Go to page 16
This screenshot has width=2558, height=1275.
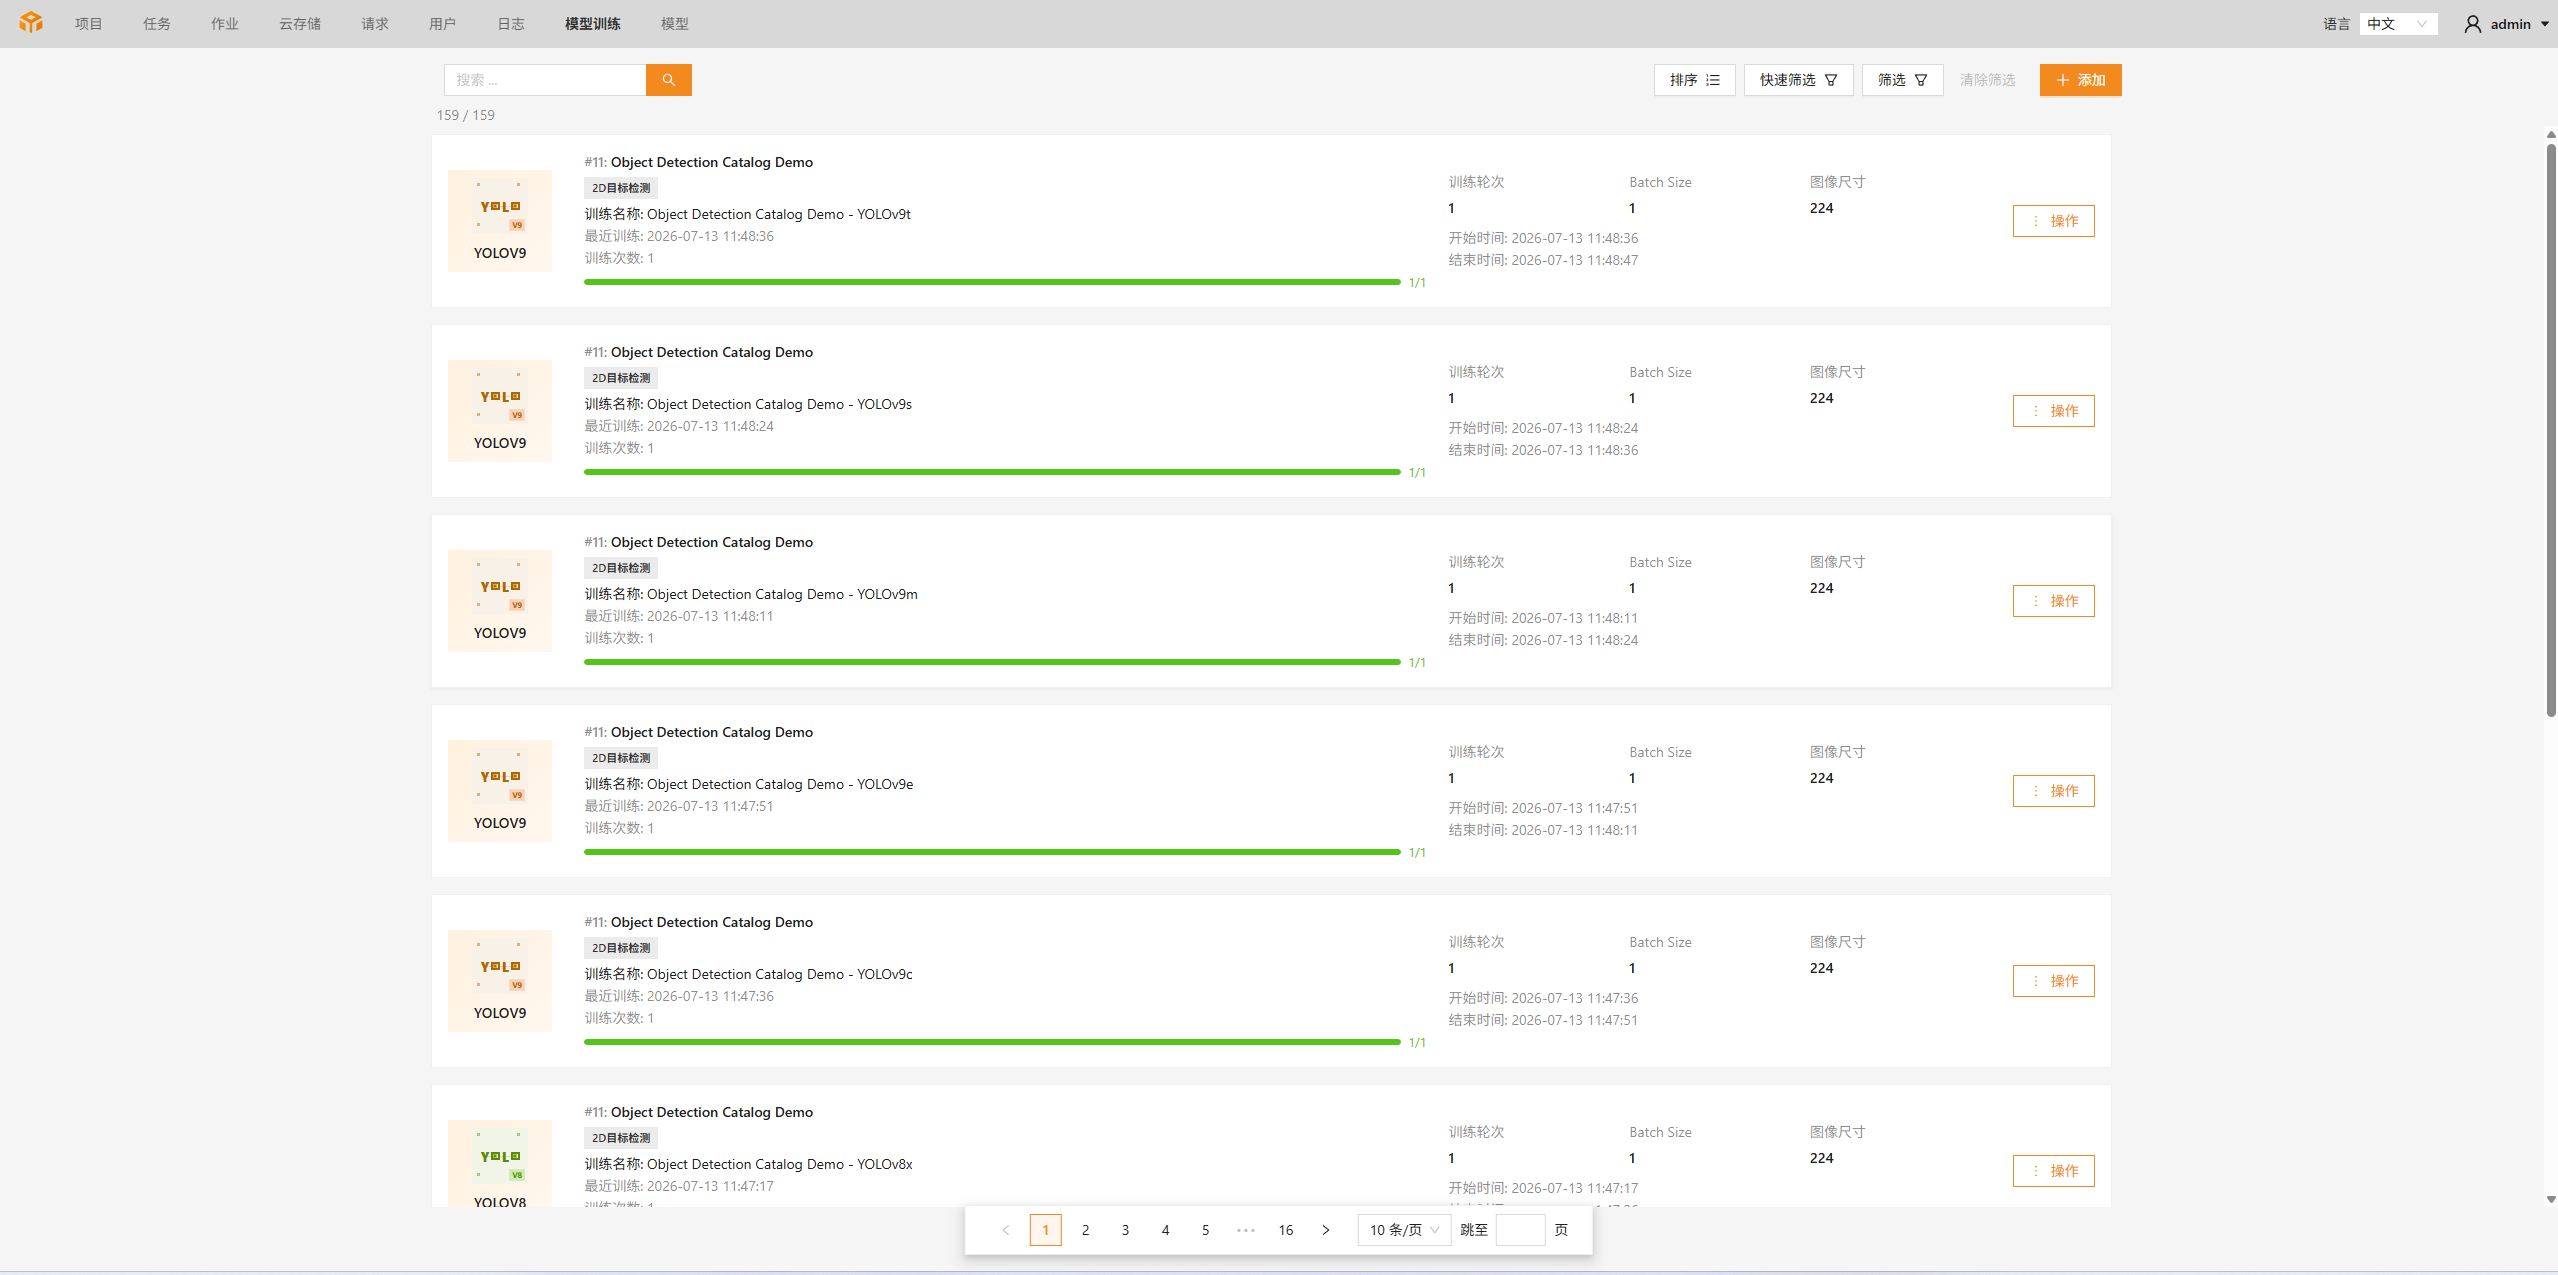tap(1286, 1230)
